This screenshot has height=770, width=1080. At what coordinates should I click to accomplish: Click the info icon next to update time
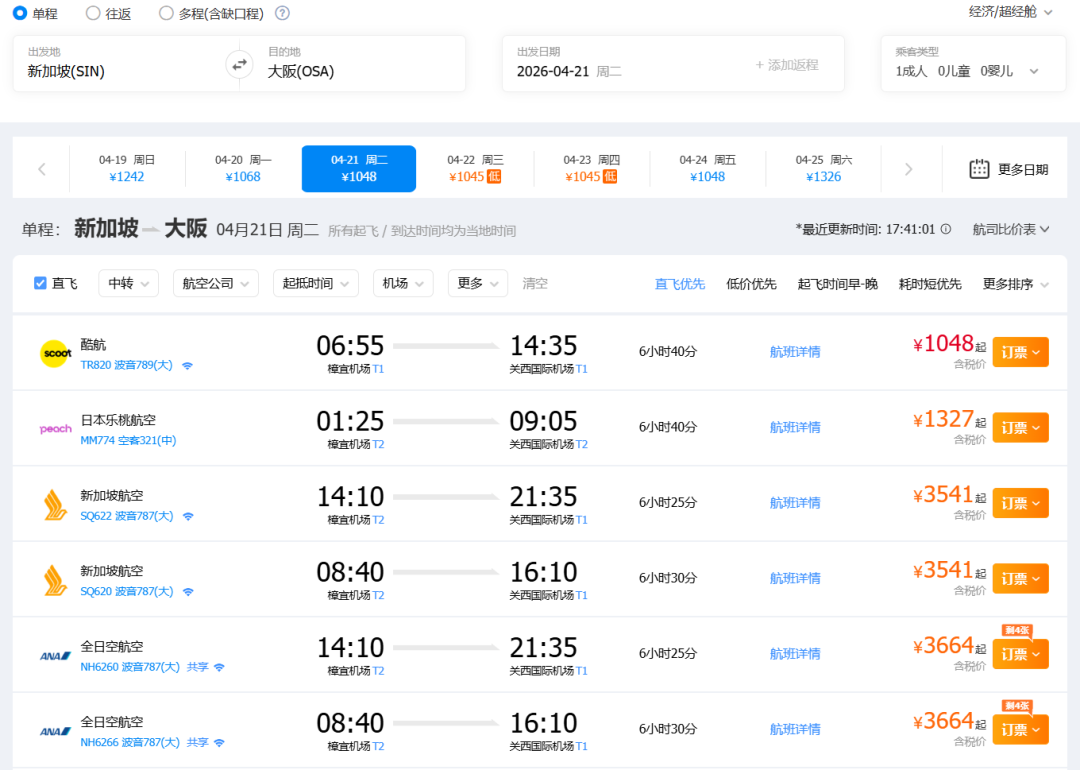pyautogui.click(x=946, y=229)
